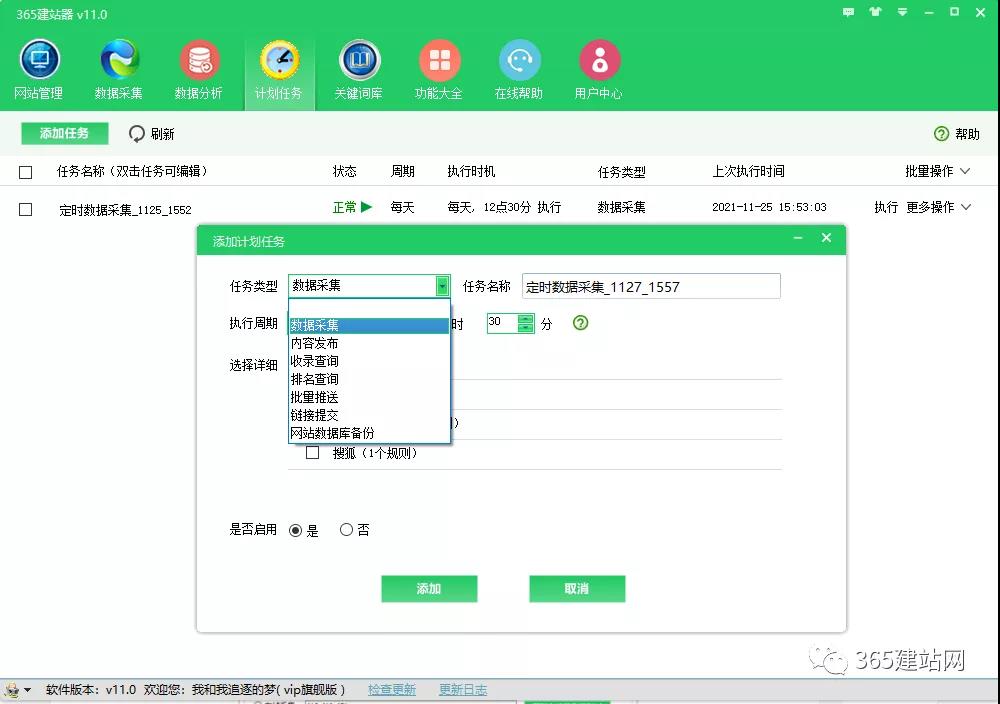
Task: Open the 数据分析 module
Action: coord(198,70)
